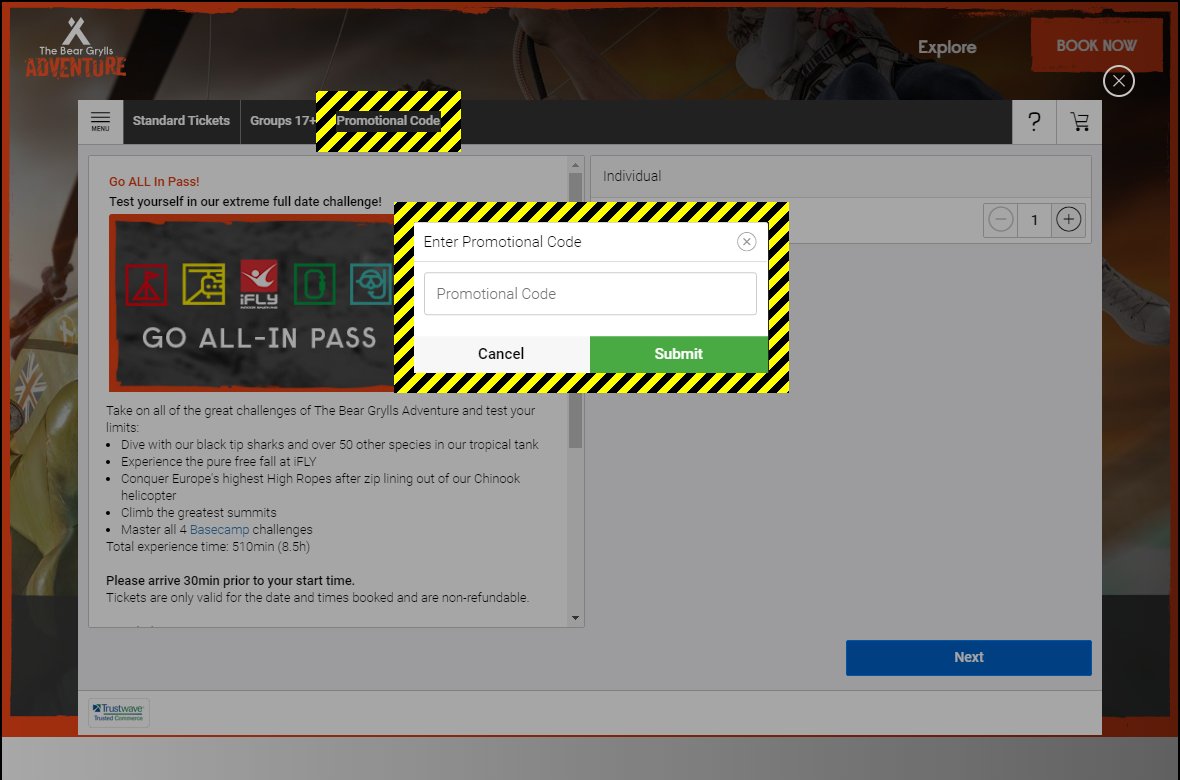
Task: Click the "Total experience time: 510min" text
Action: pyautogui.click(x=208, y=547)
